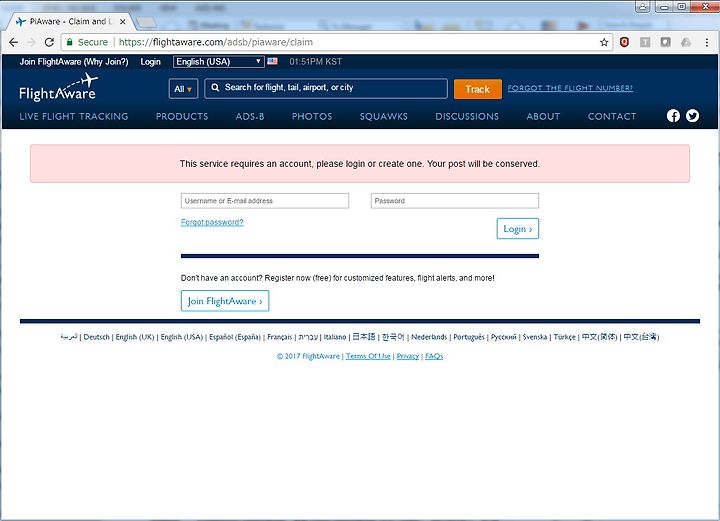
Task: Open the PRODUCTS menu
Action: 182,116
